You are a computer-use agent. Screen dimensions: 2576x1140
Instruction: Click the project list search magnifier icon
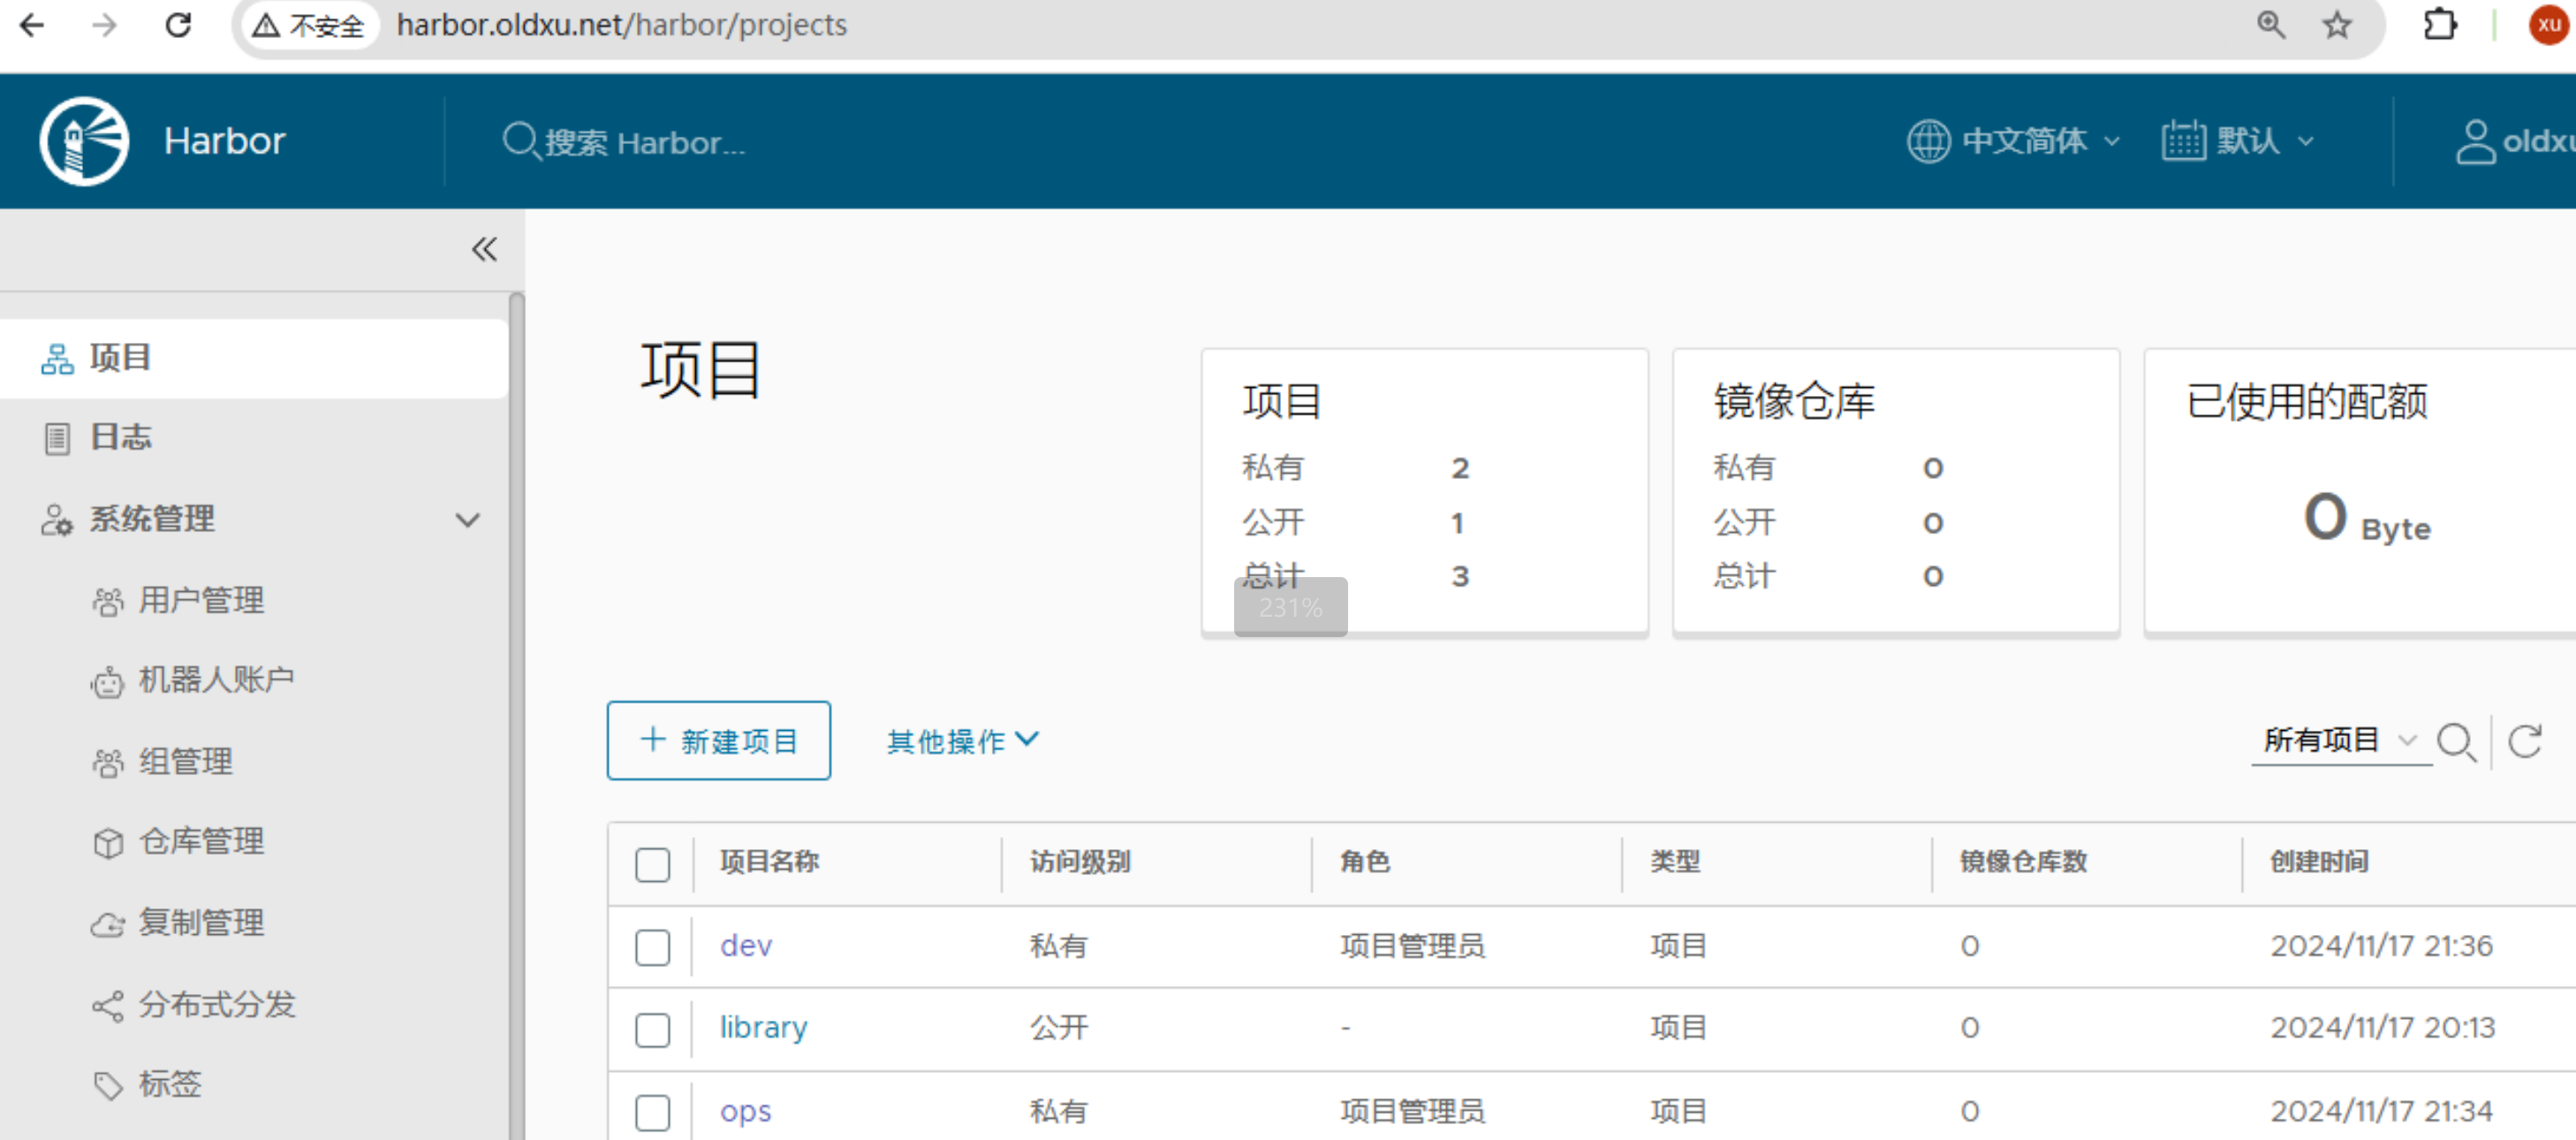[2455, 742]
